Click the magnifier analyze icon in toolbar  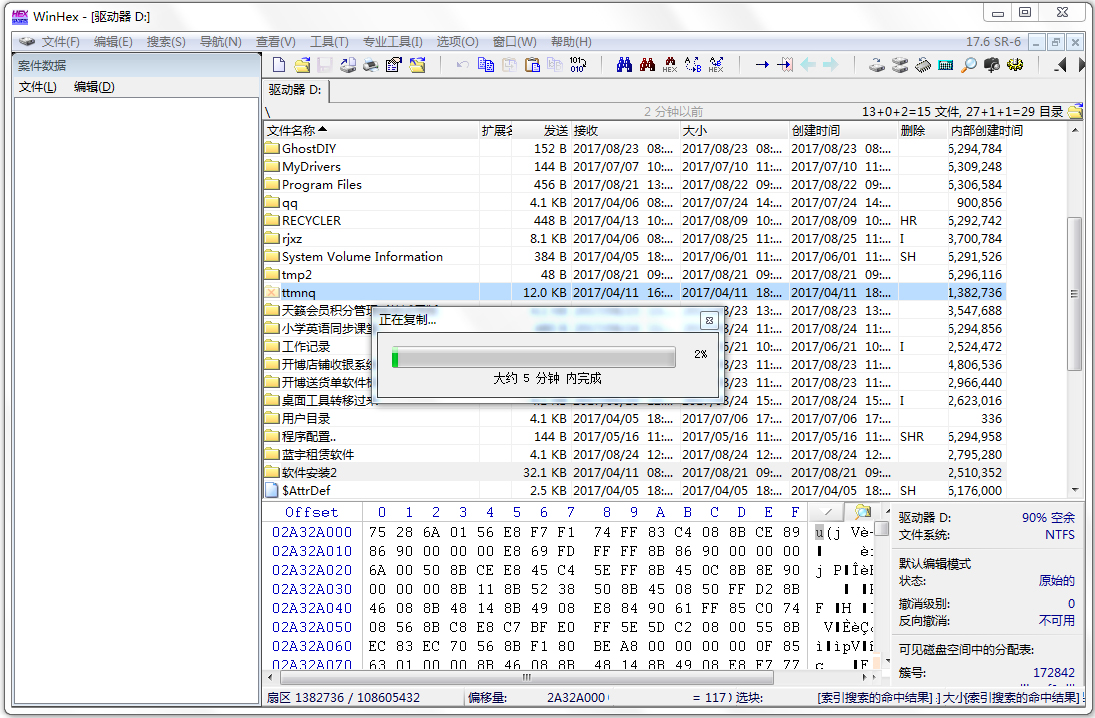tap(968, 65)
